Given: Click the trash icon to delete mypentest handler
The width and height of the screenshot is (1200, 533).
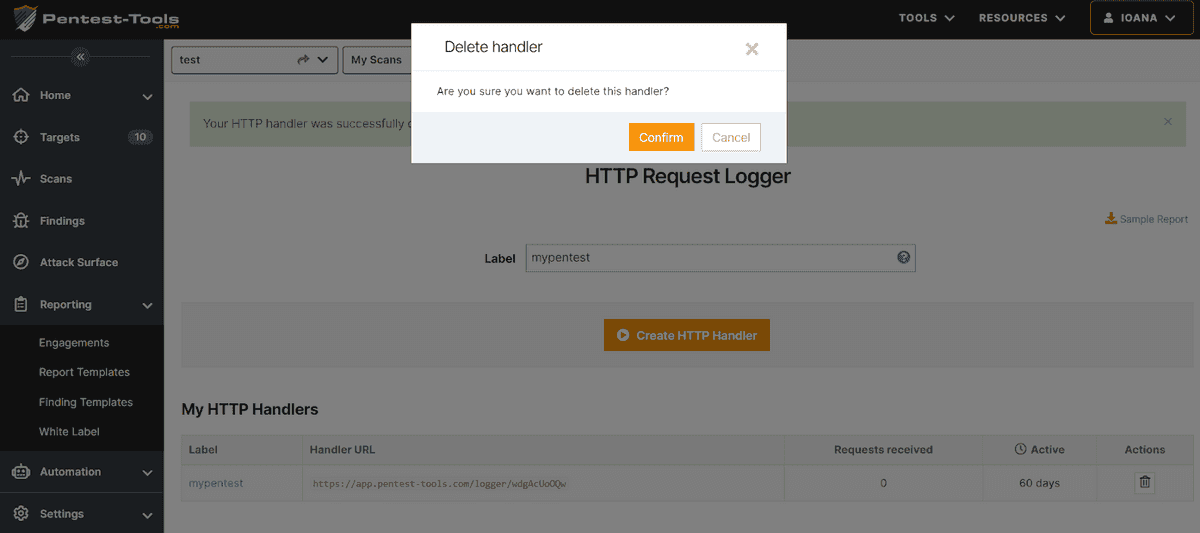Looking at the screenshot, I should (1145, 483).
